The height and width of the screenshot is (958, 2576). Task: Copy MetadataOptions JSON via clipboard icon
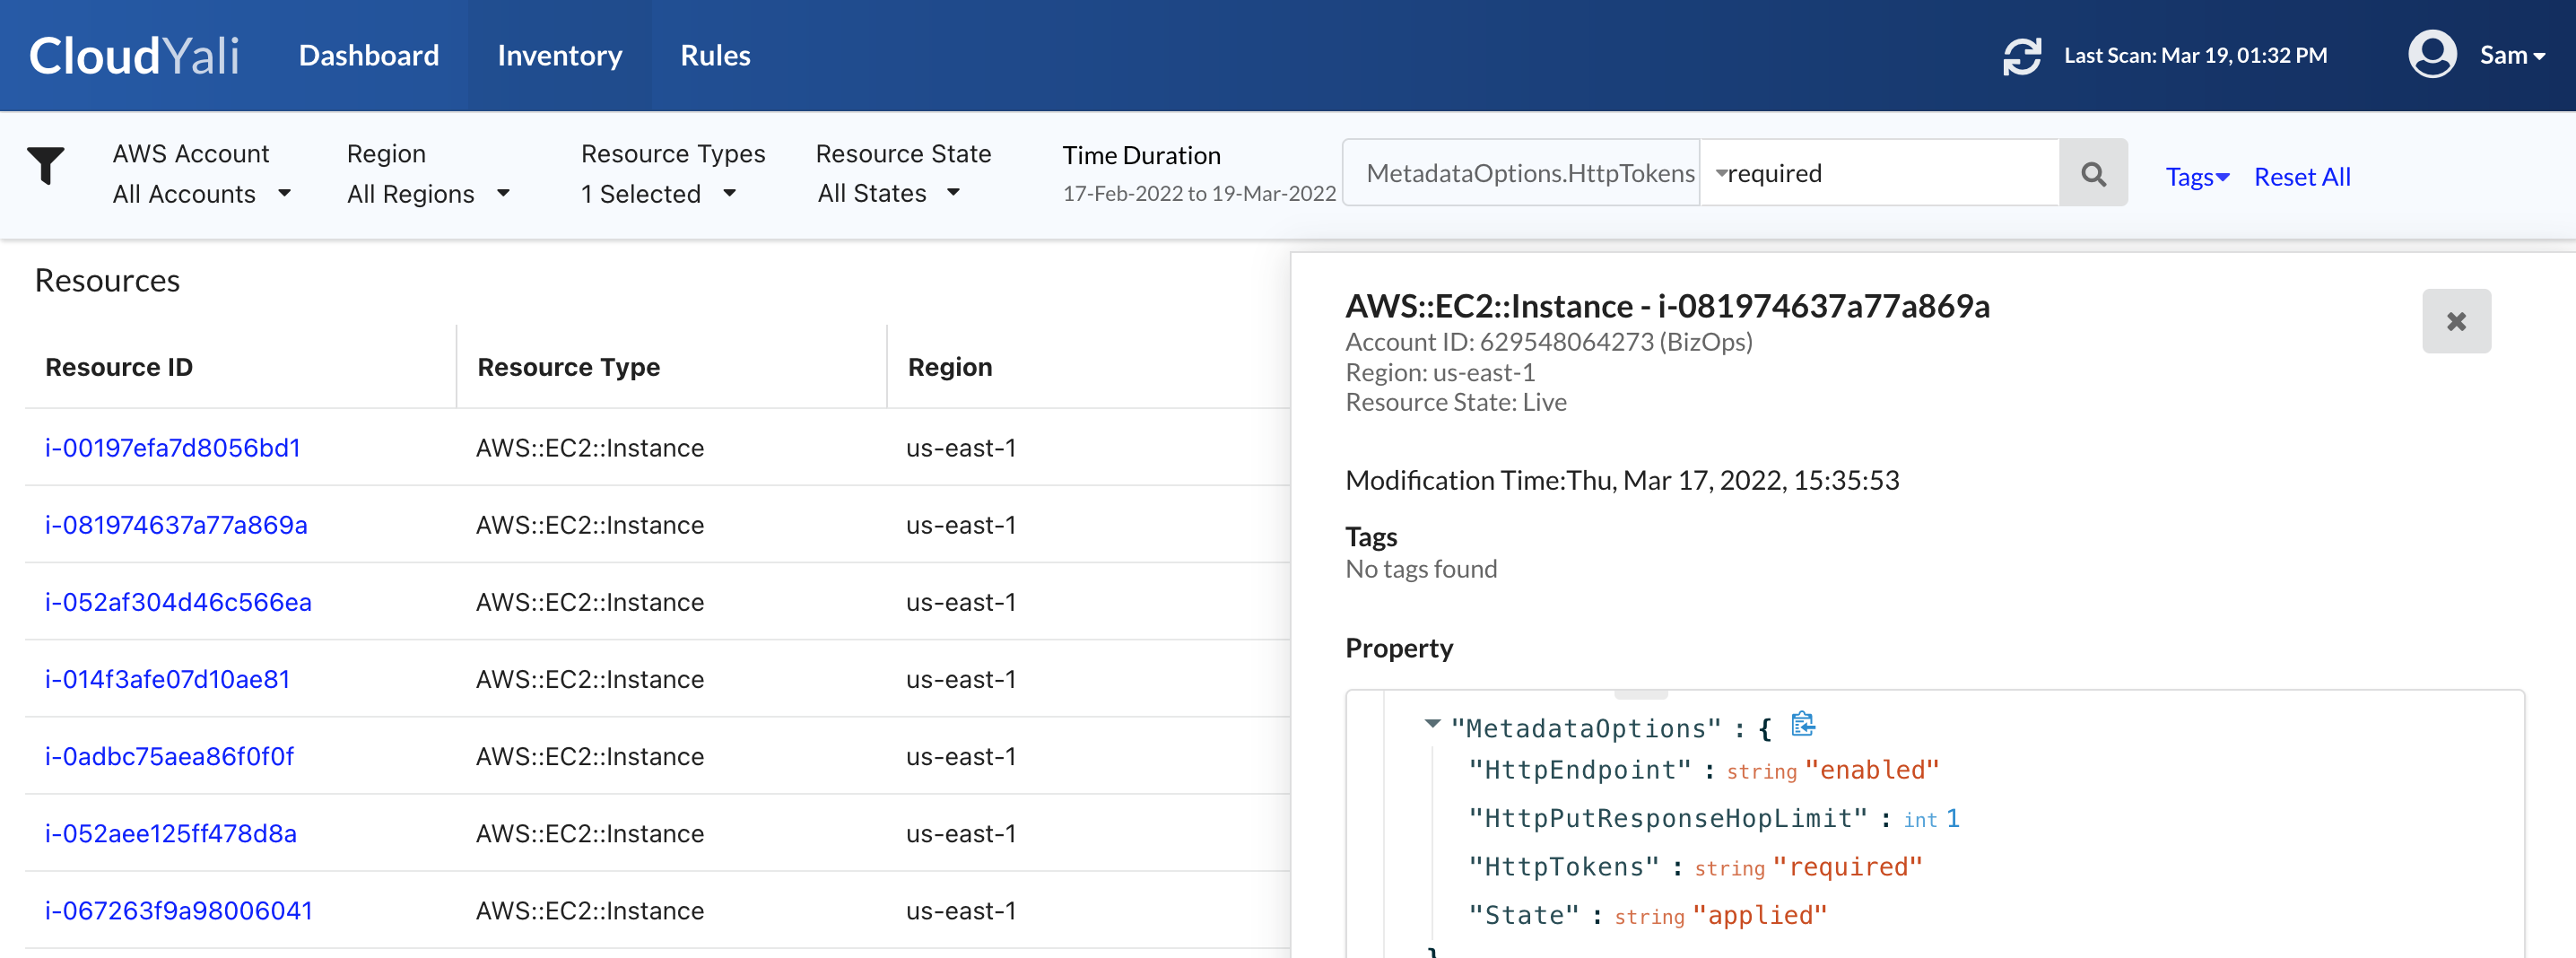(x=1803, y=725)
